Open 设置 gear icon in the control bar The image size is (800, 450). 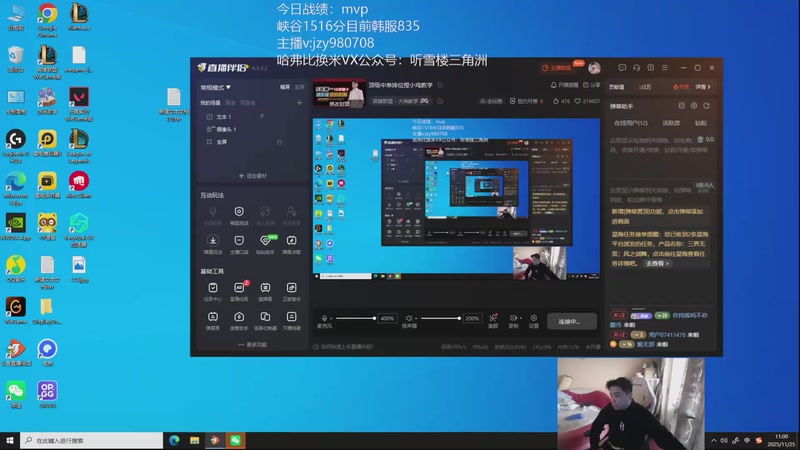point(534,320)
